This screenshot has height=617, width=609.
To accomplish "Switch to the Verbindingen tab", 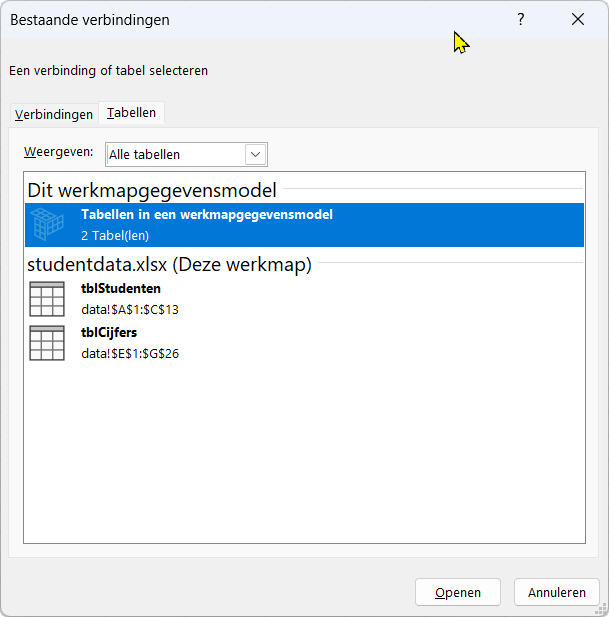I will (x=54, y=114).
